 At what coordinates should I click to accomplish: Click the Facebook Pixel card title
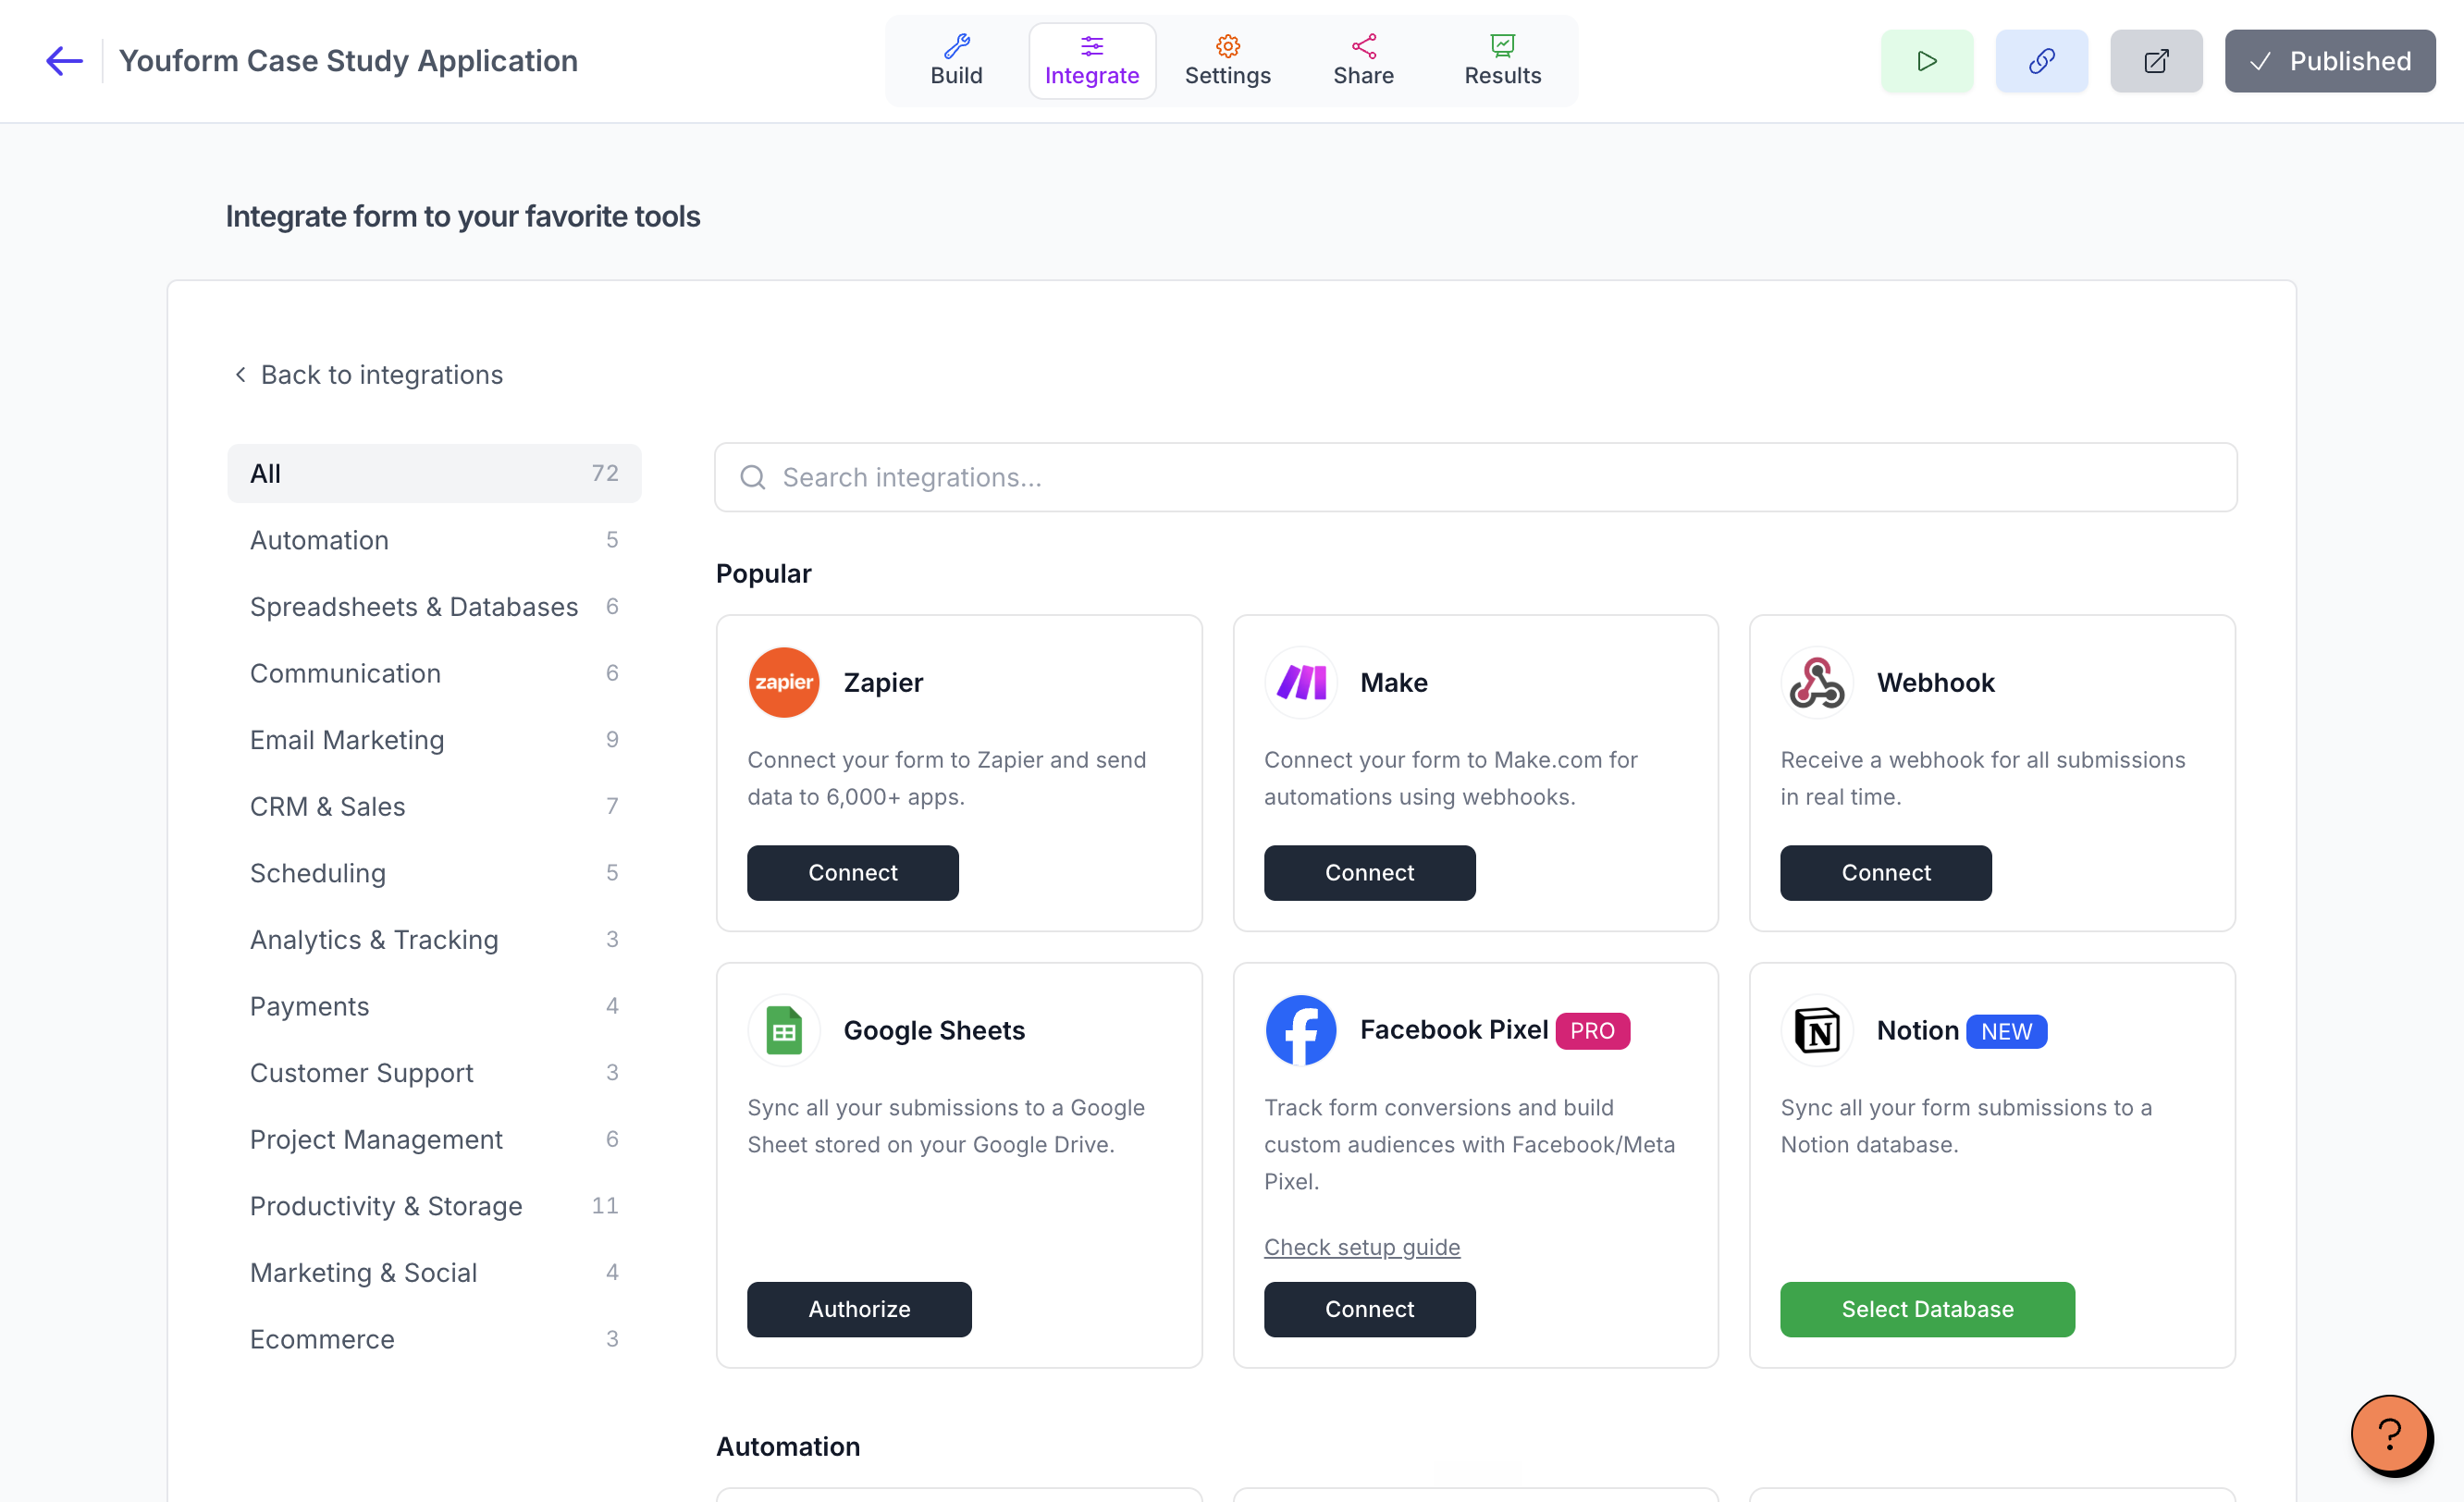[x=1453, y=1030]
